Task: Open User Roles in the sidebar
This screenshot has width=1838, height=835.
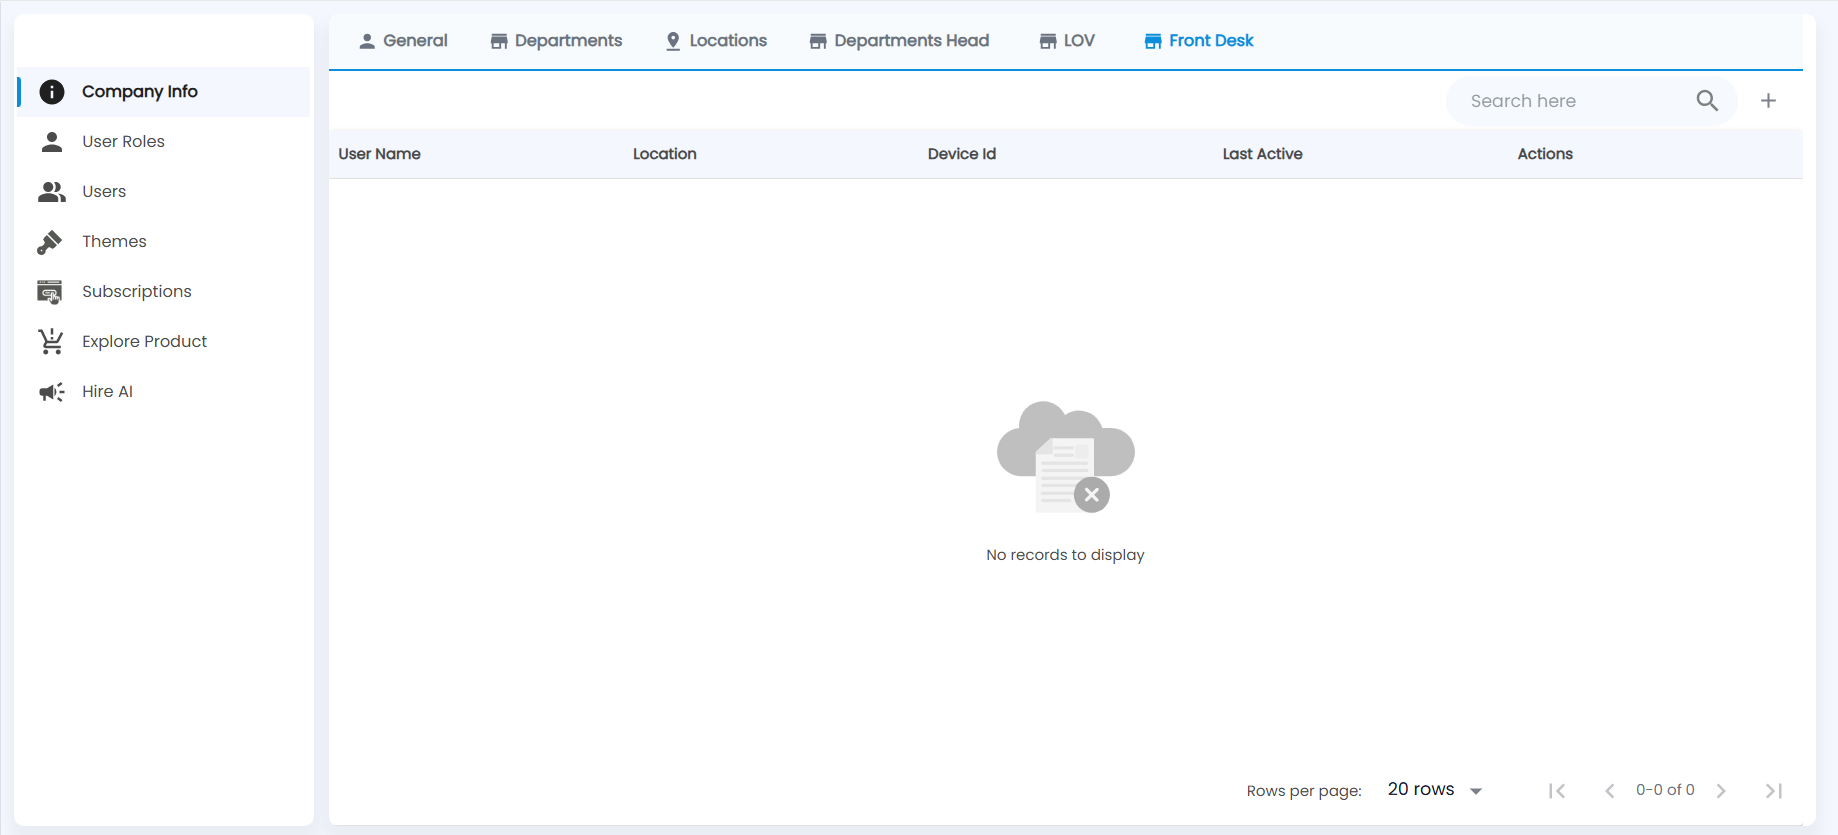Action: click(x=164, y=142)
